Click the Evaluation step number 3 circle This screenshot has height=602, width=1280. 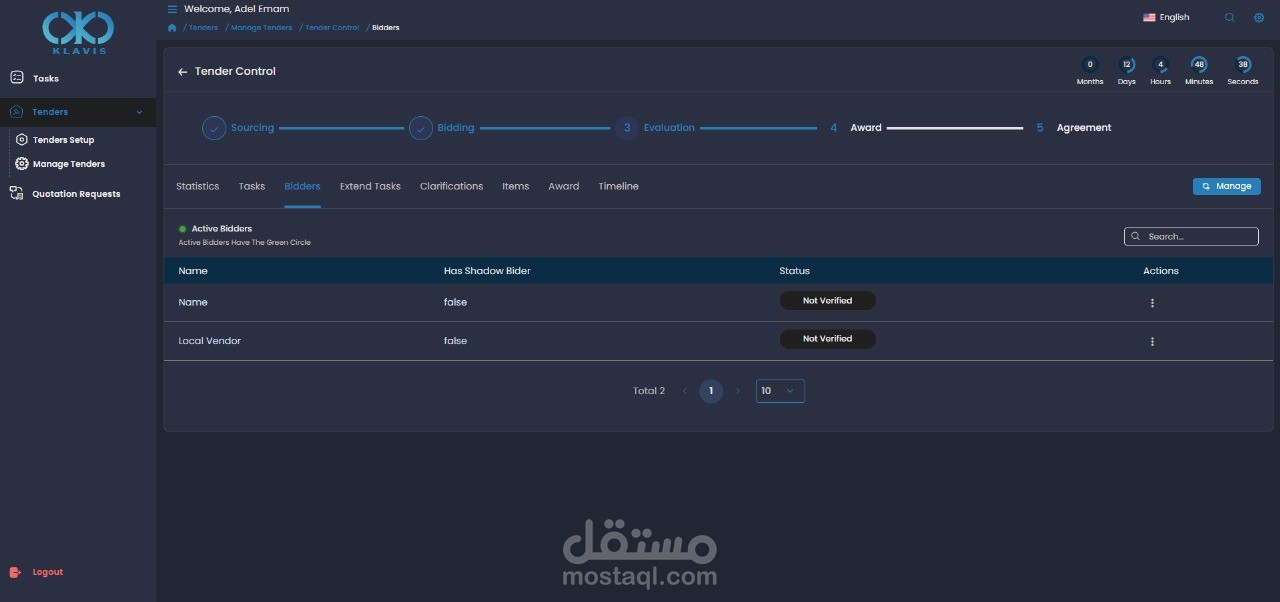tap(627, 128)
